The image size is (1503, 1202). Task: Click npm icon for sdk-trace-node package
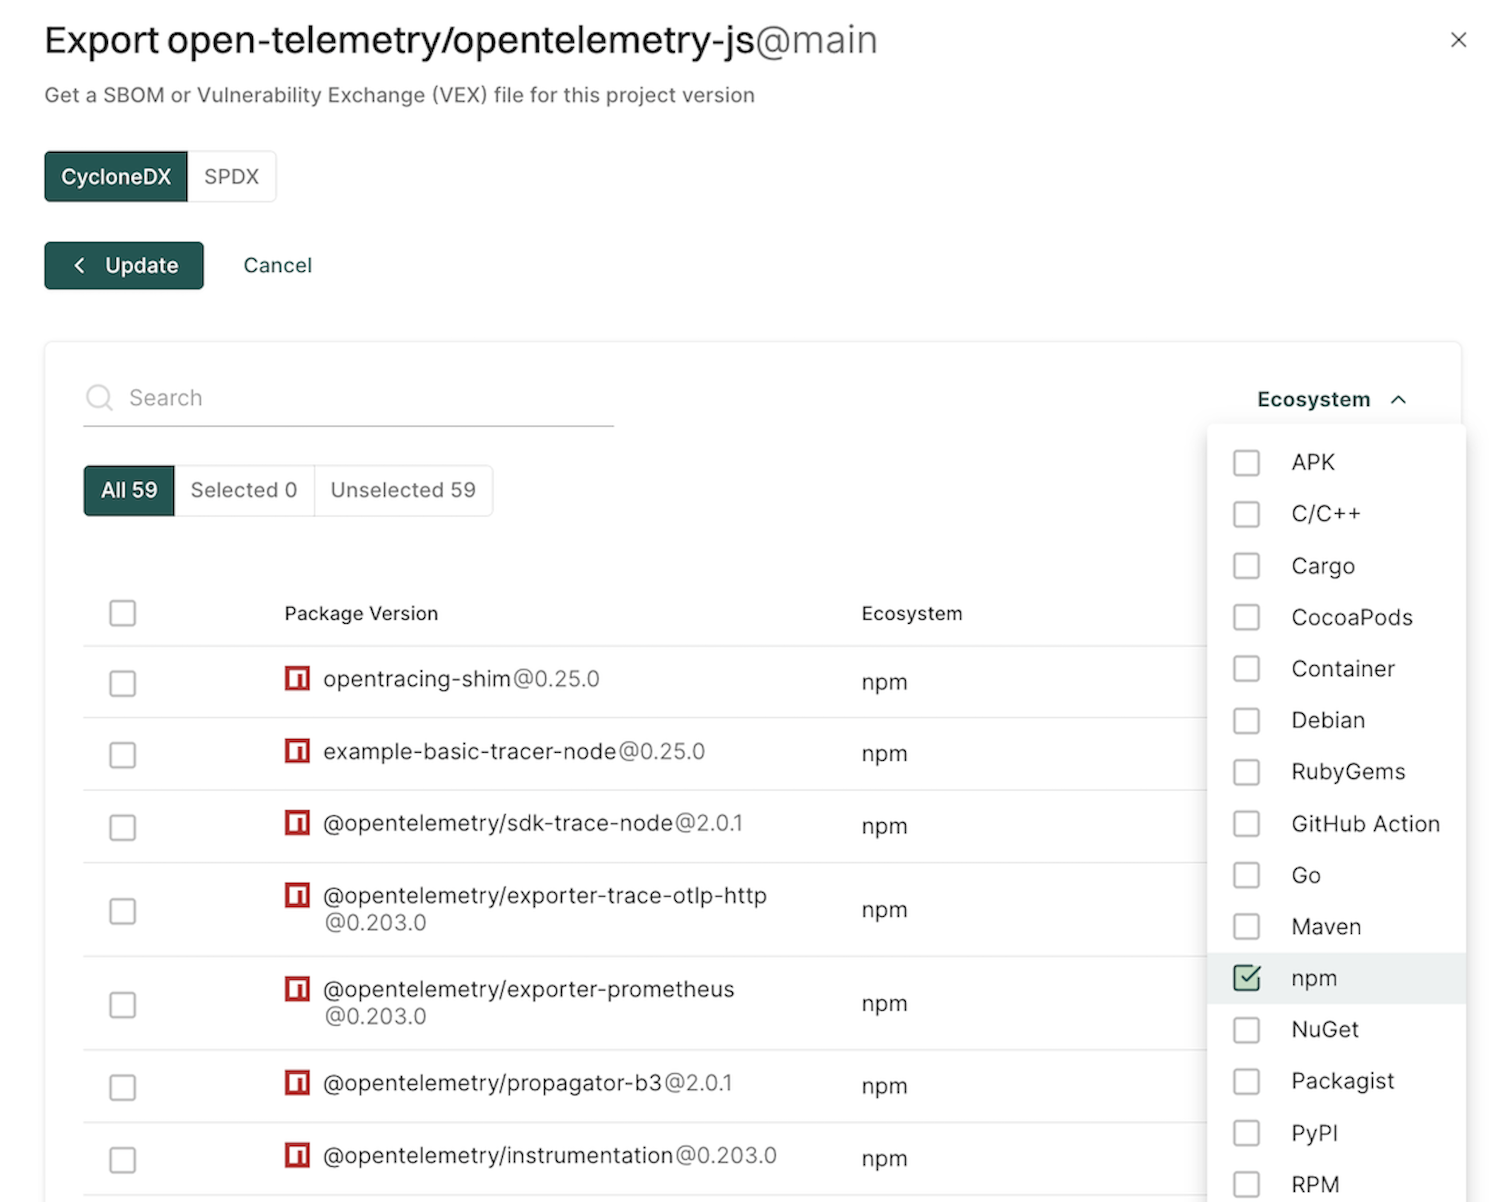297,823
